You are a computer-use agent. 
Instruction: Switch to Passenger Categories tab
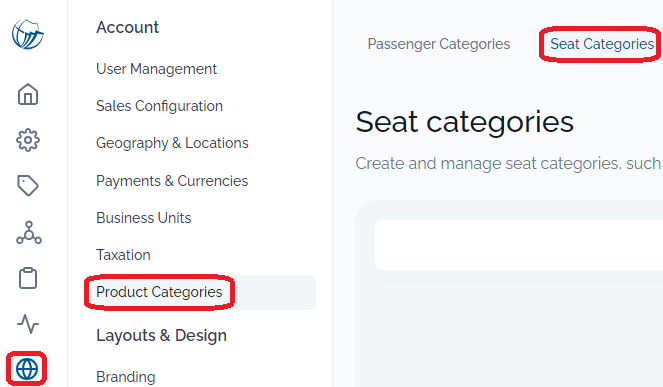(x=438, y=44)
